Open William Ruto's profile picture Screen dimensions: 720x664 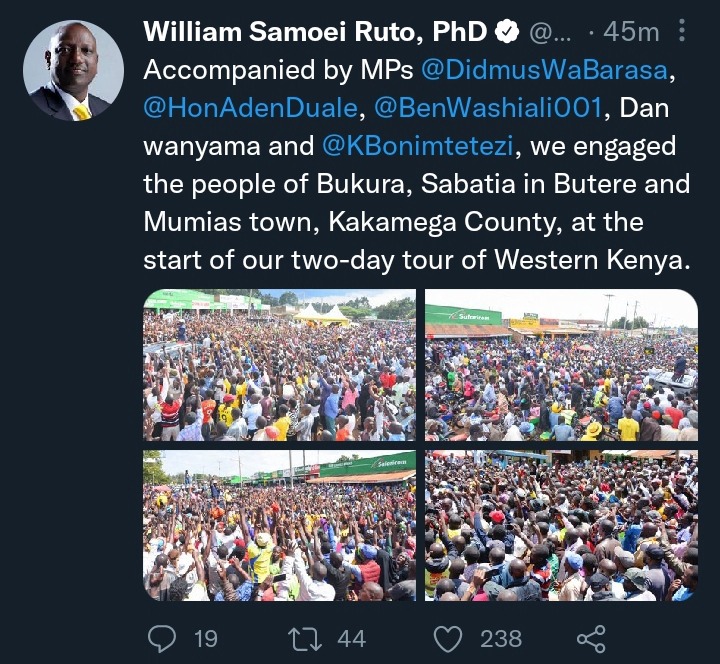[x=73, y=70]
